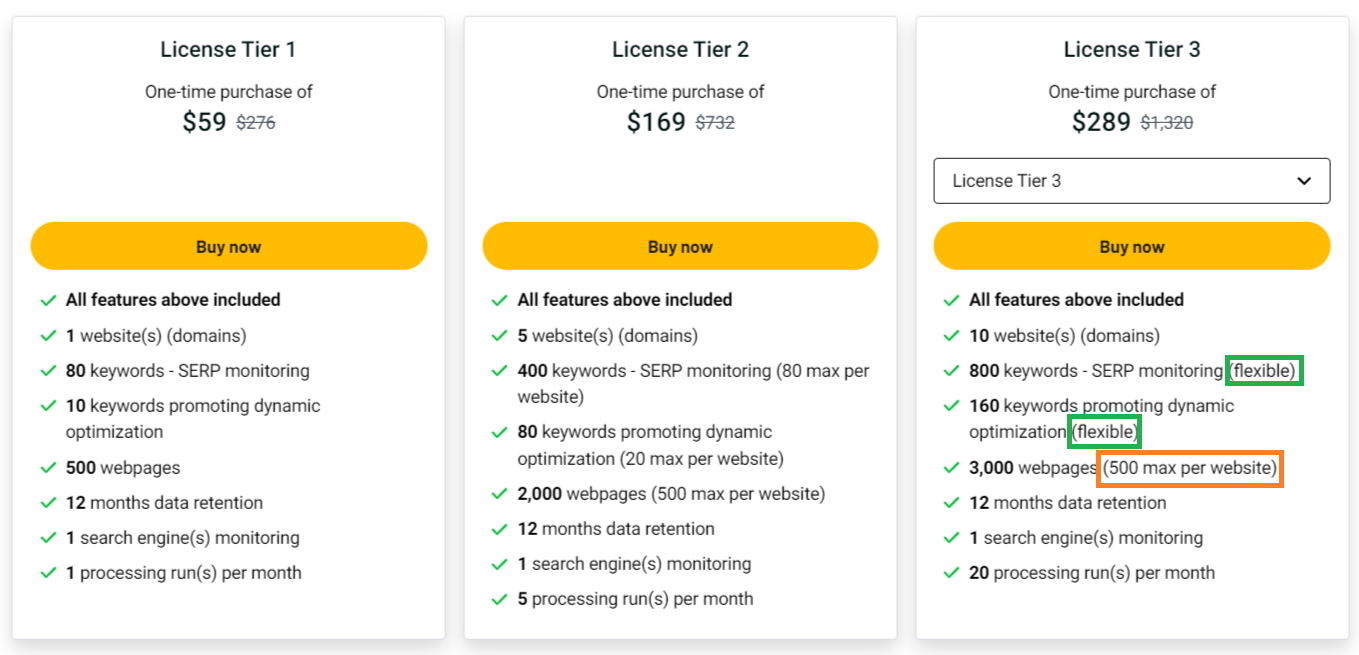This screenshot has height=655, width=1359.
Task: Click '(flexible)' label after 800 keywords
Action: [x=1264, y=371]
